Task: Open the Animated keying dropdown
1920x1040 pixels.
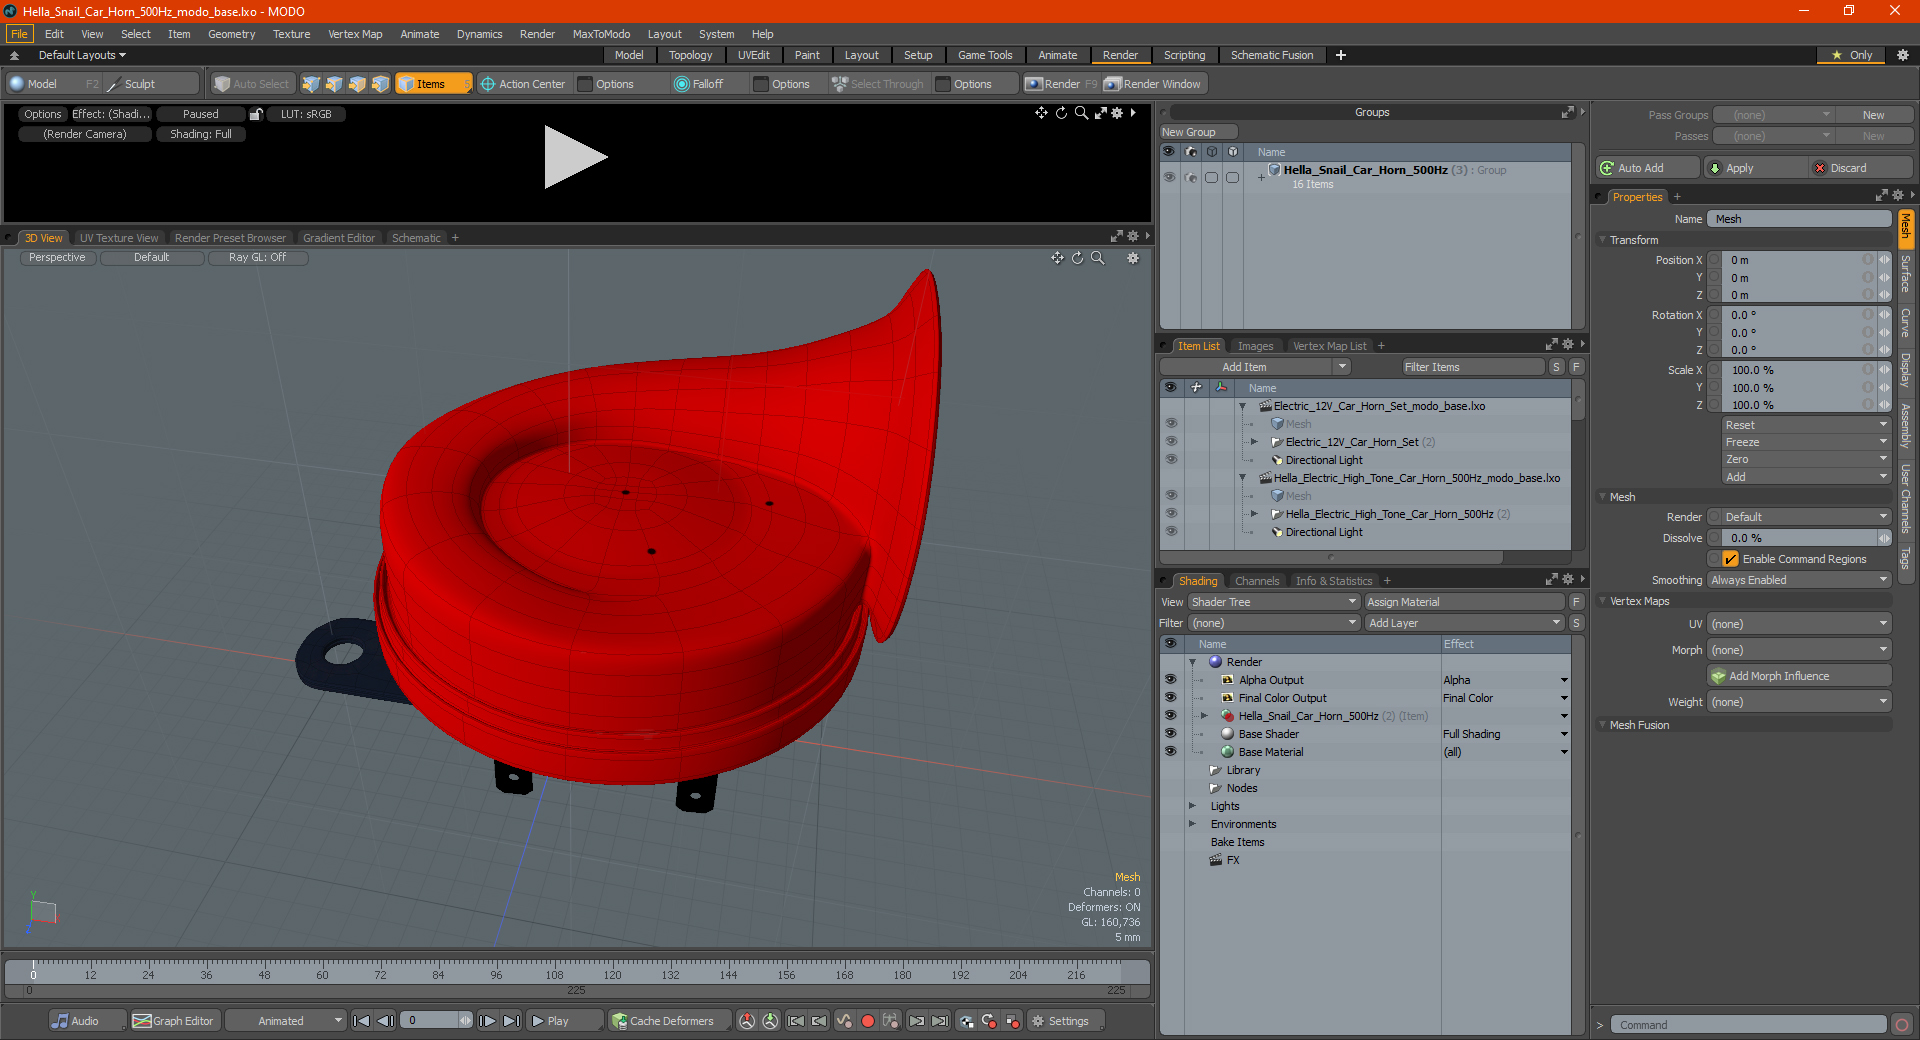Action: [285, 1021]
